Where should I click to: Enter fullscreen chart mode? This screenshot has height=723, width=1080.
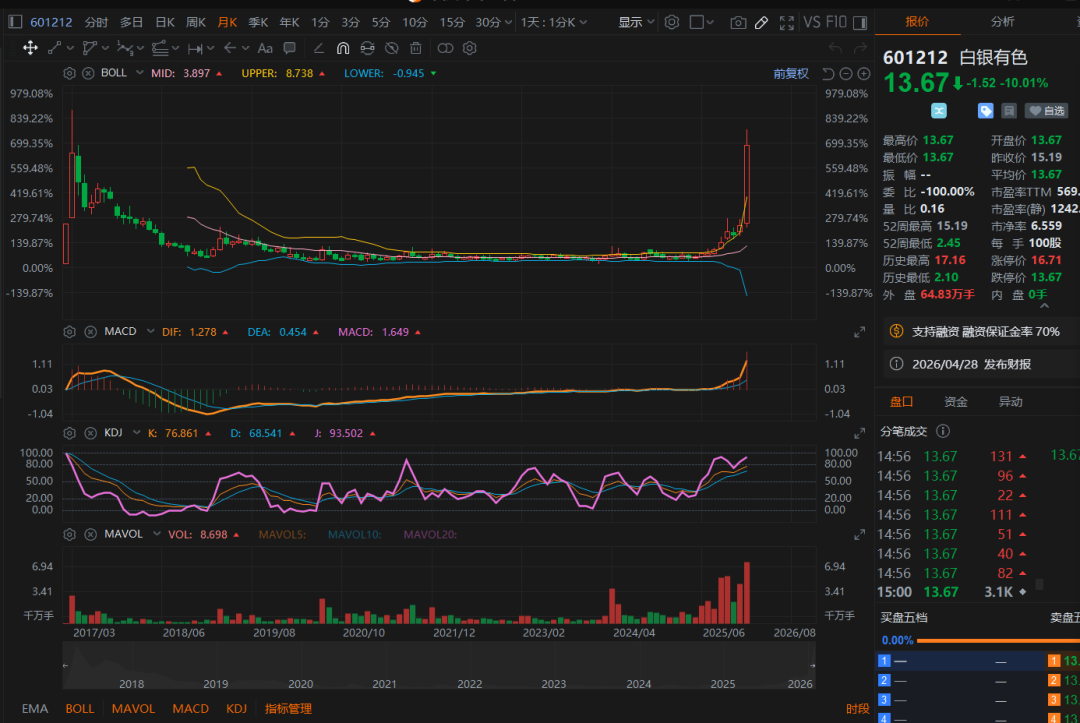(787, 23)
